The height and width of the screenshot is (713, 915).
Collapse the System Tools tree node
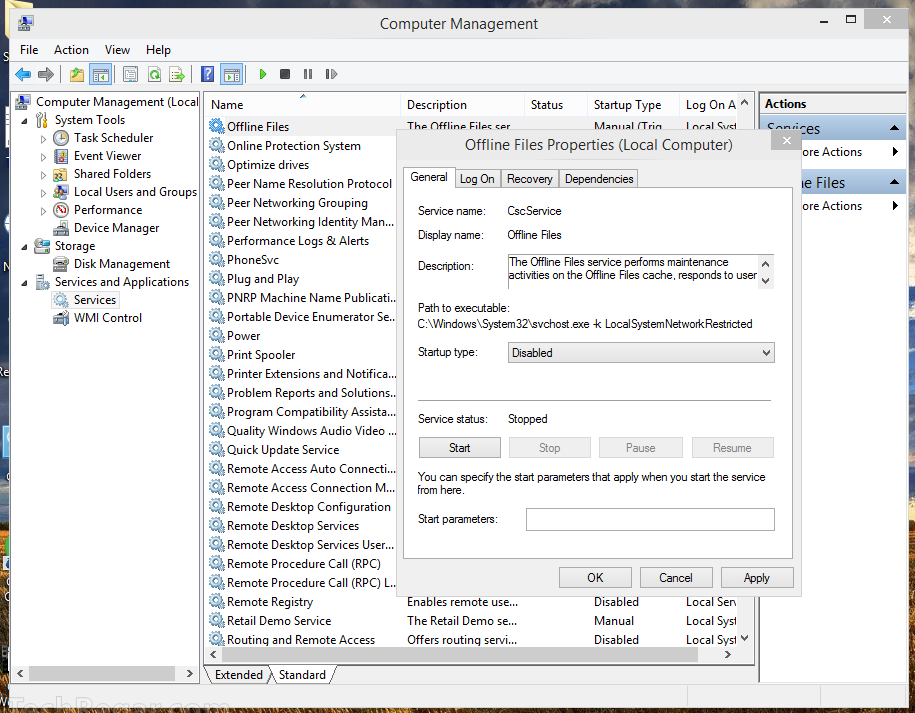pyautogui.click(x=25, y=121)
